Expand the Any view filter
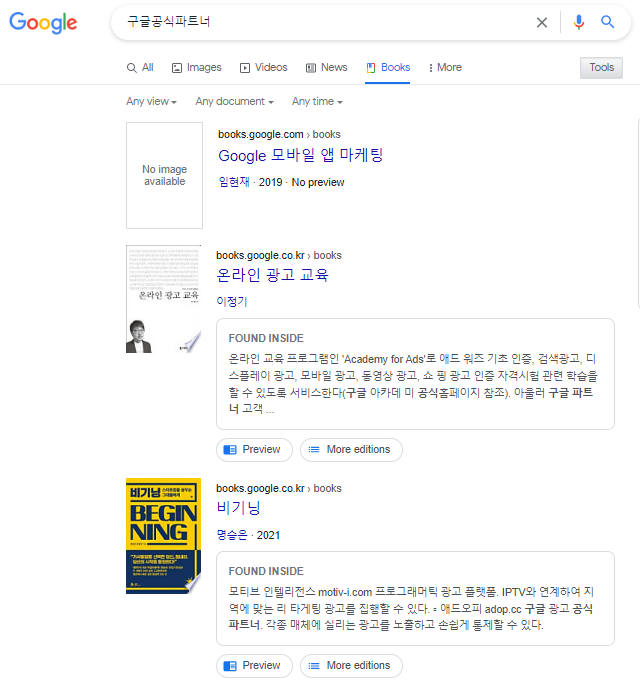Viewport: 640px width, 687px height. 151,102
